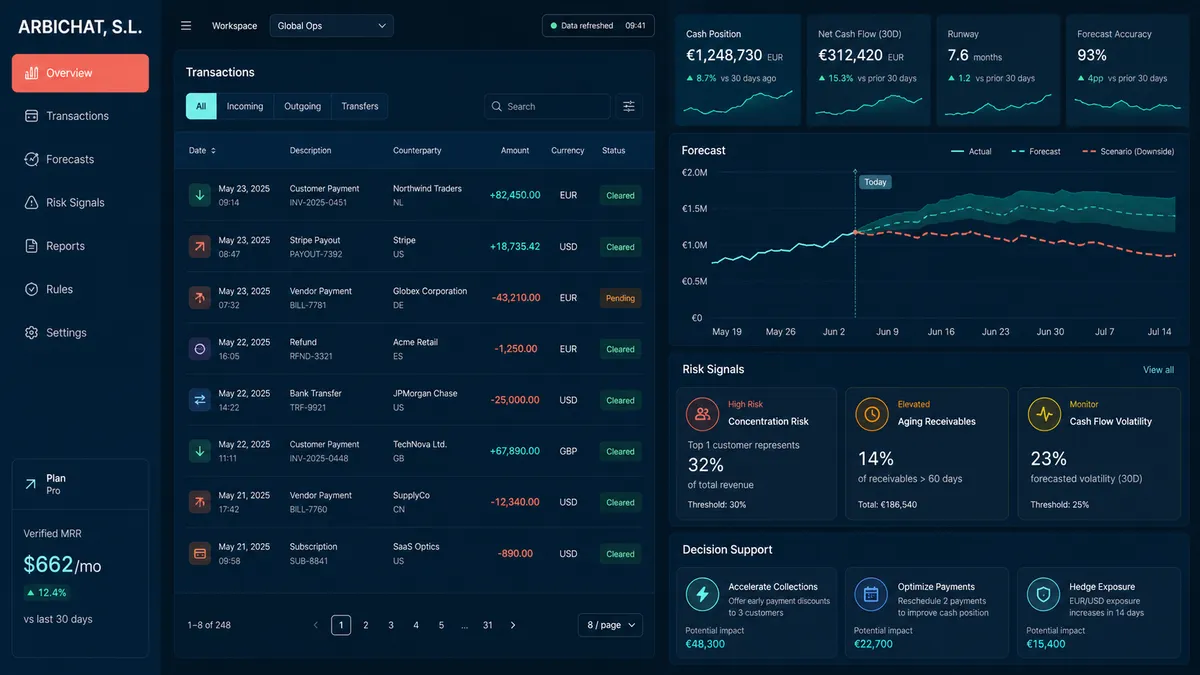This screenshot has width=1200, height=675.
Task: Go to page 5
Action: coord(441,625)
